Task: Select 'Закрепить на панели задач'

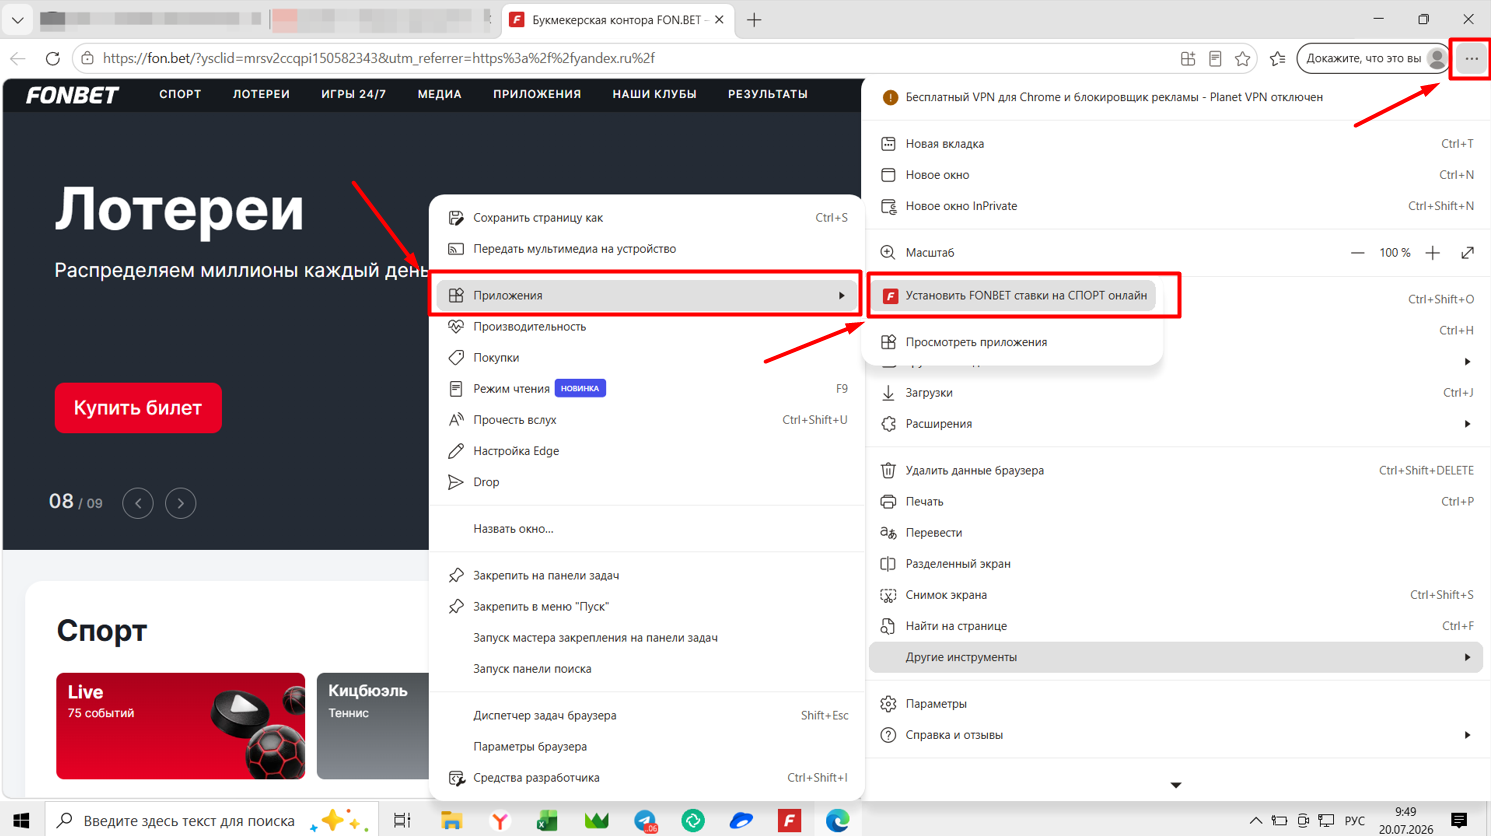Action: [x=647, y=576]
